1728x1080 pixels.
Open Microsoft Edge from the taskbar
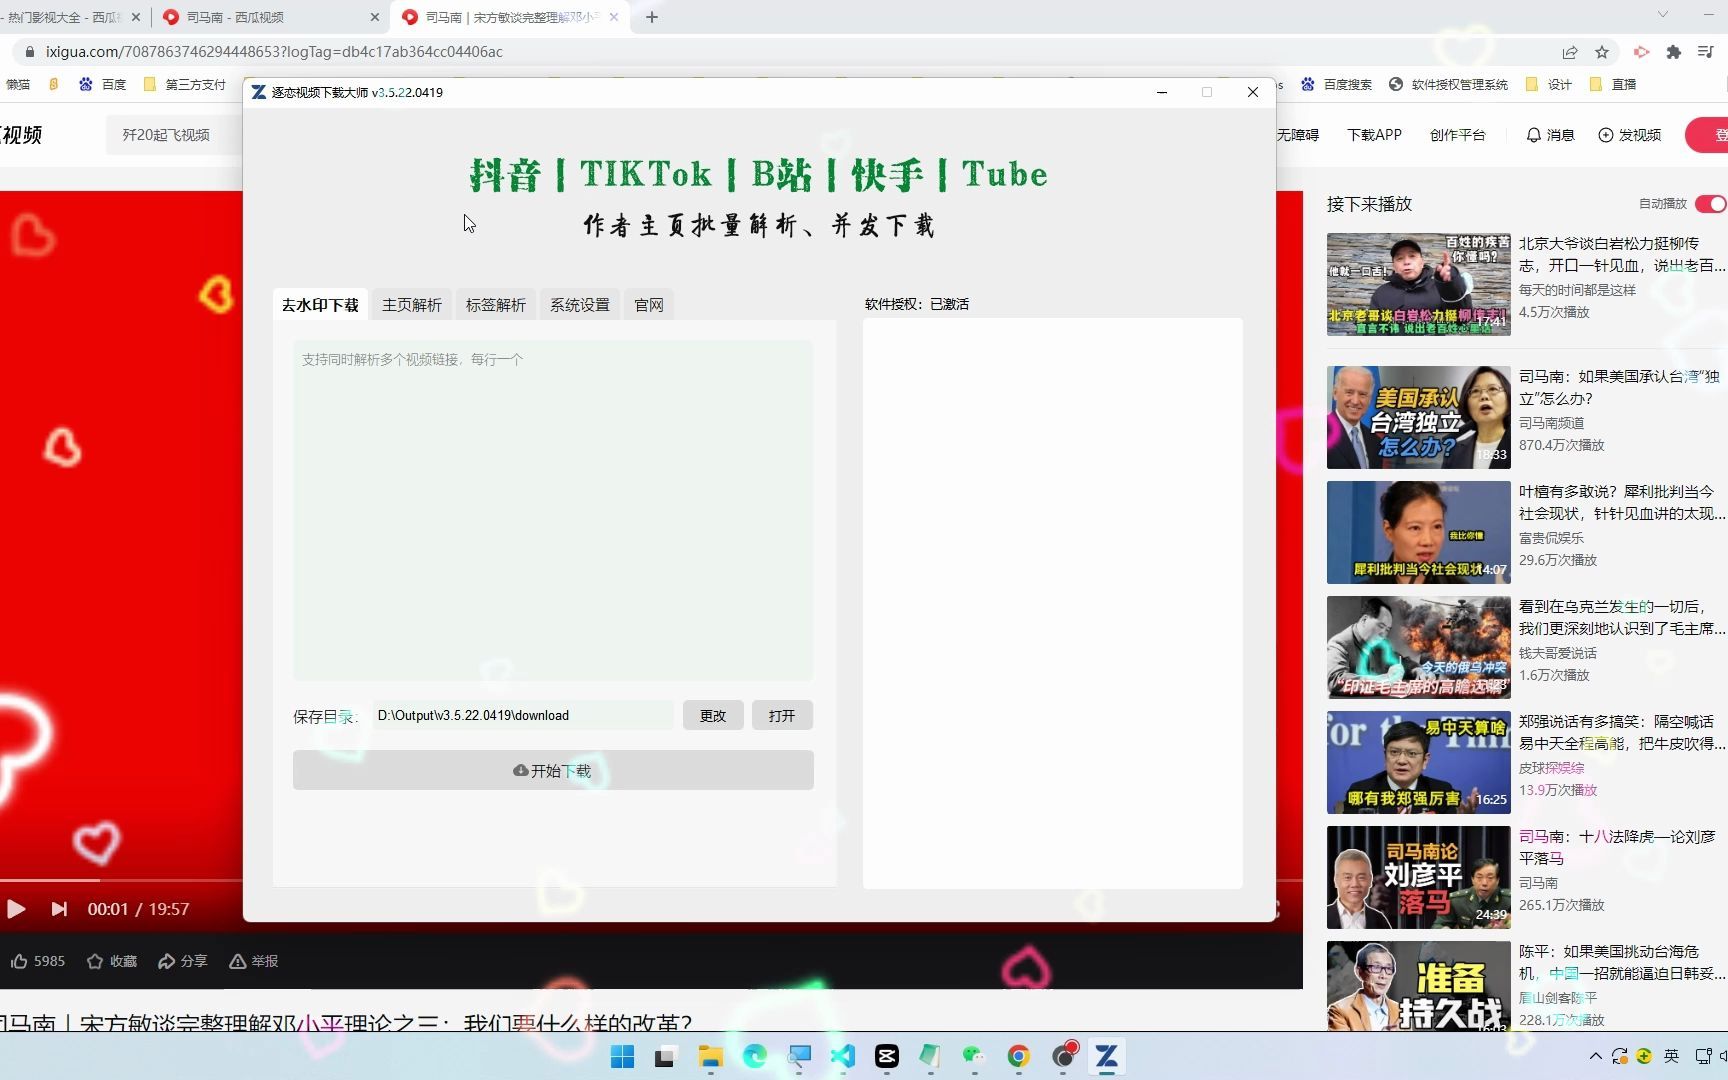(754, 1056)
